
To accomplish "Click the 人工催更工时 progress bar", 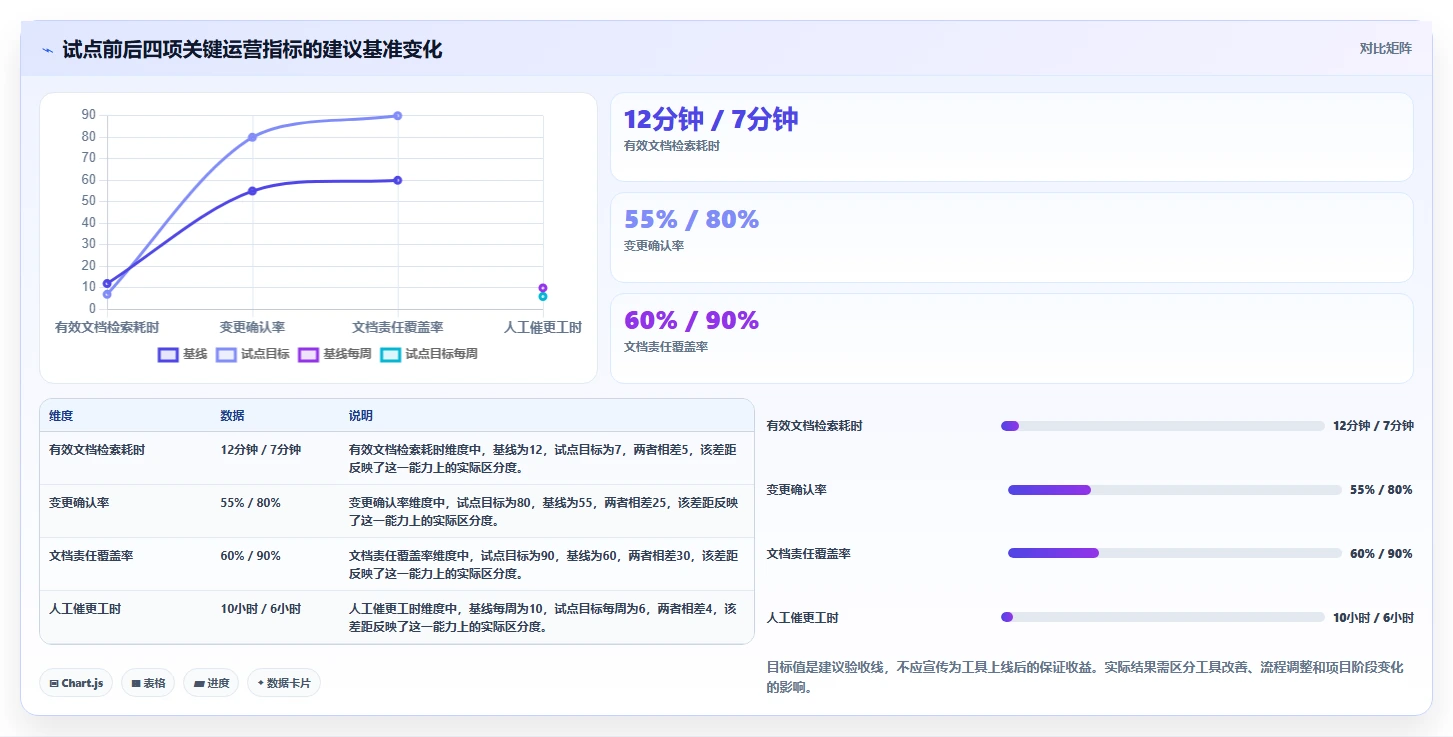I will [x=1162, y=617].
